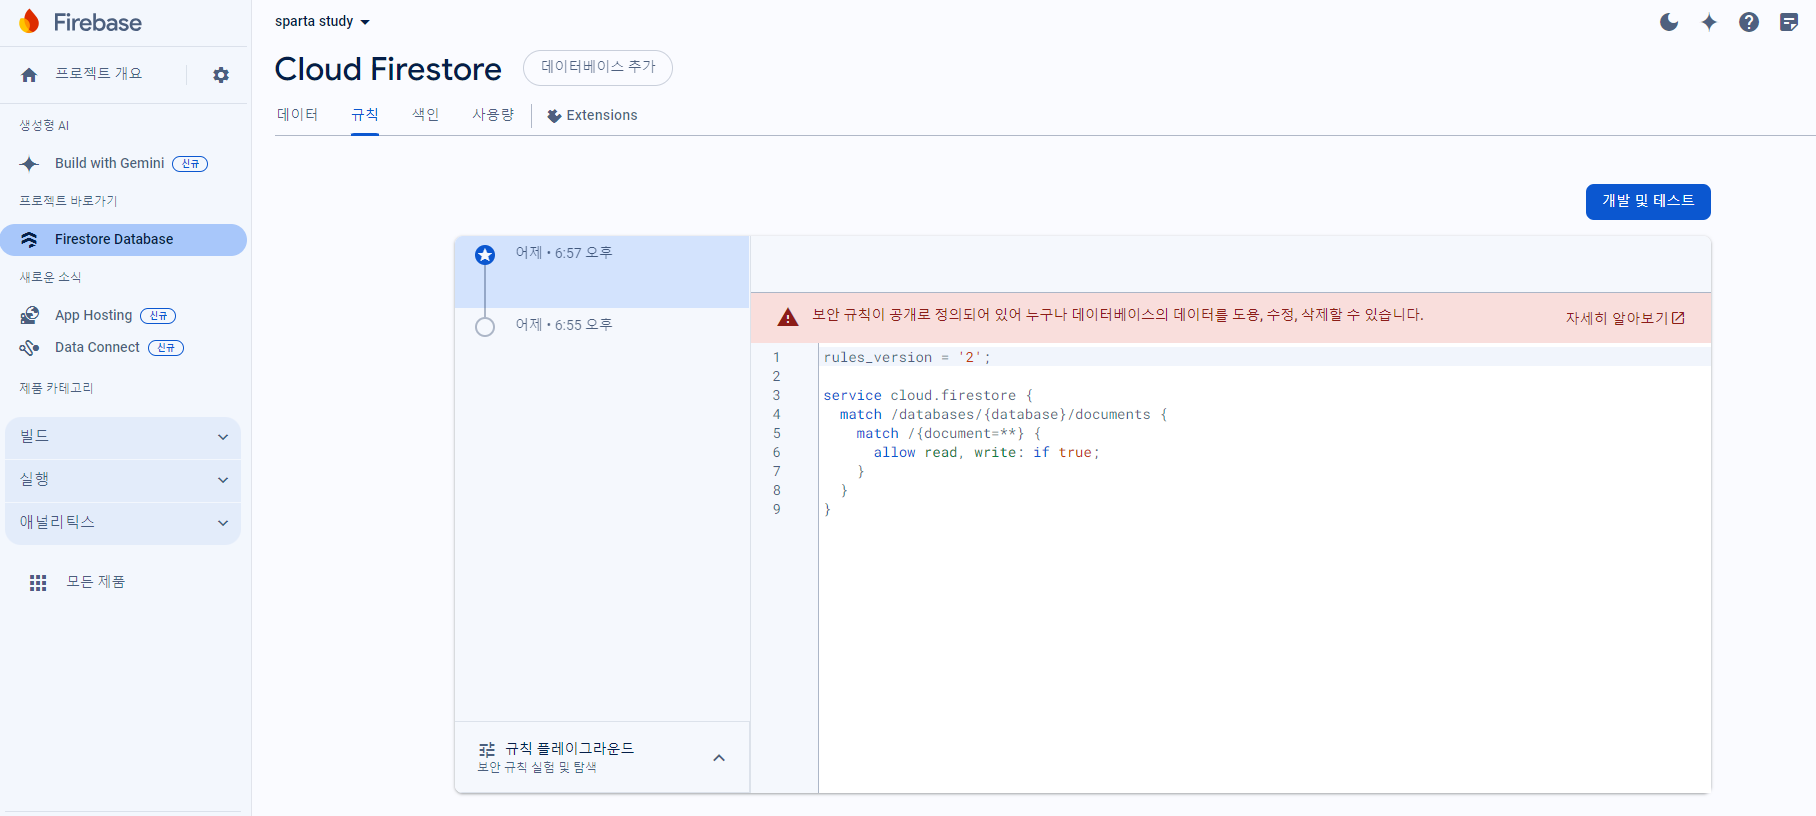The height and width of the screenshot is (816, 1816).
Task: Expand the 실행 category
Action: coord(123,480)
